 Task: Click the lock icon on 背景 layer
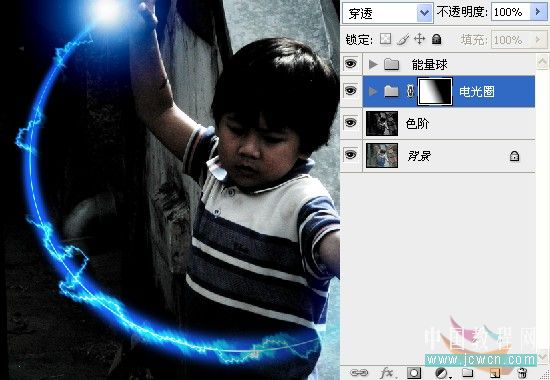click(514, 155)
